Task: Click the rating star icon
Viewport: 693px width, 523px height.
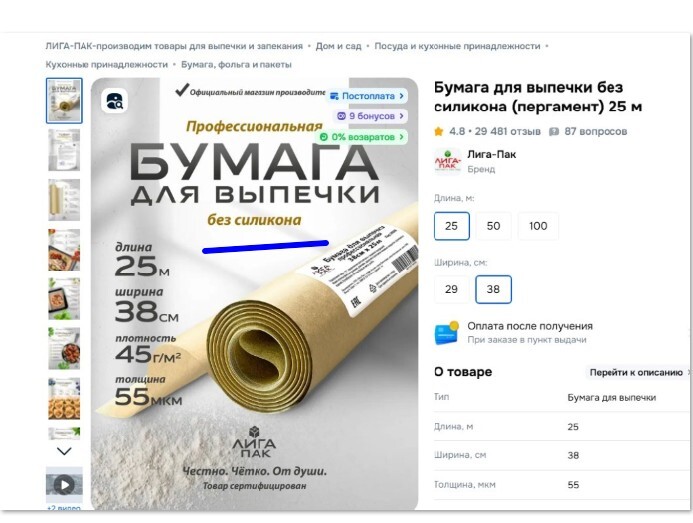Action: pos(438,131)
